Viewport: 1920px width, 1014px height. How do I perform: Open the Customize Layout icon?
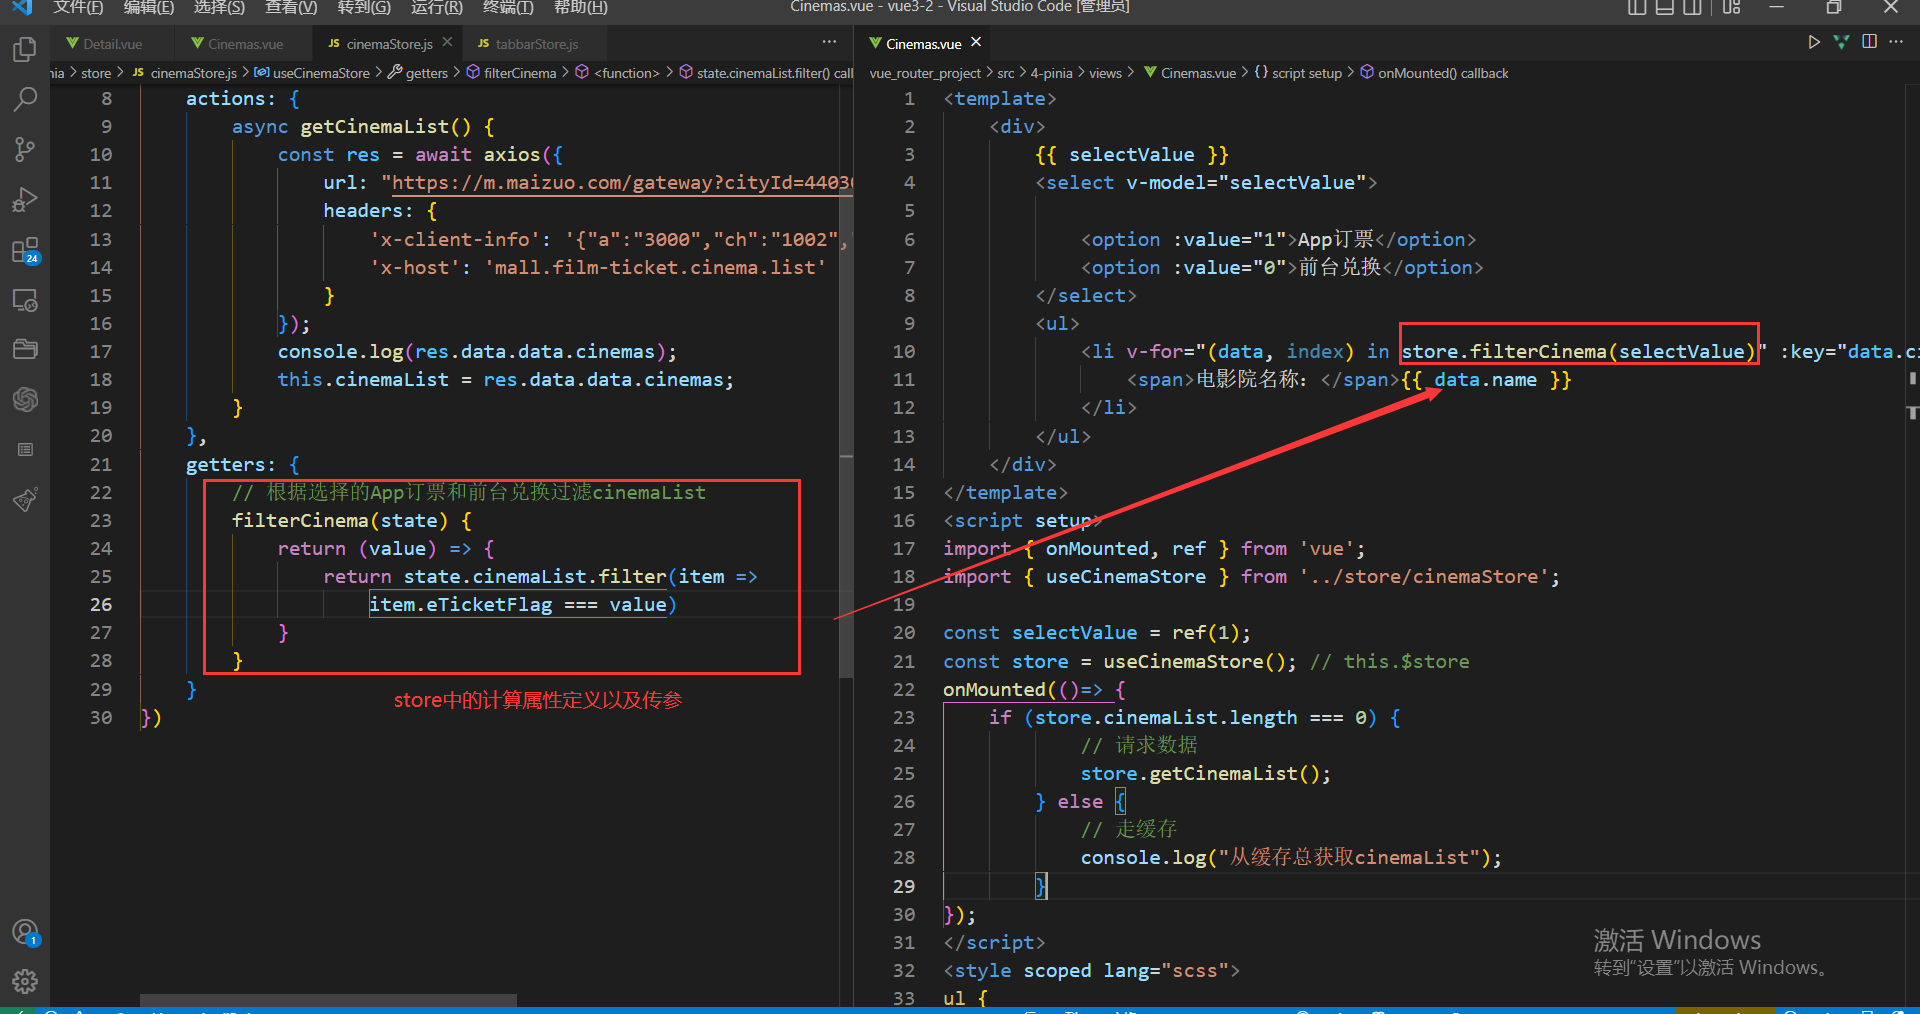(x=1731, y=7)
